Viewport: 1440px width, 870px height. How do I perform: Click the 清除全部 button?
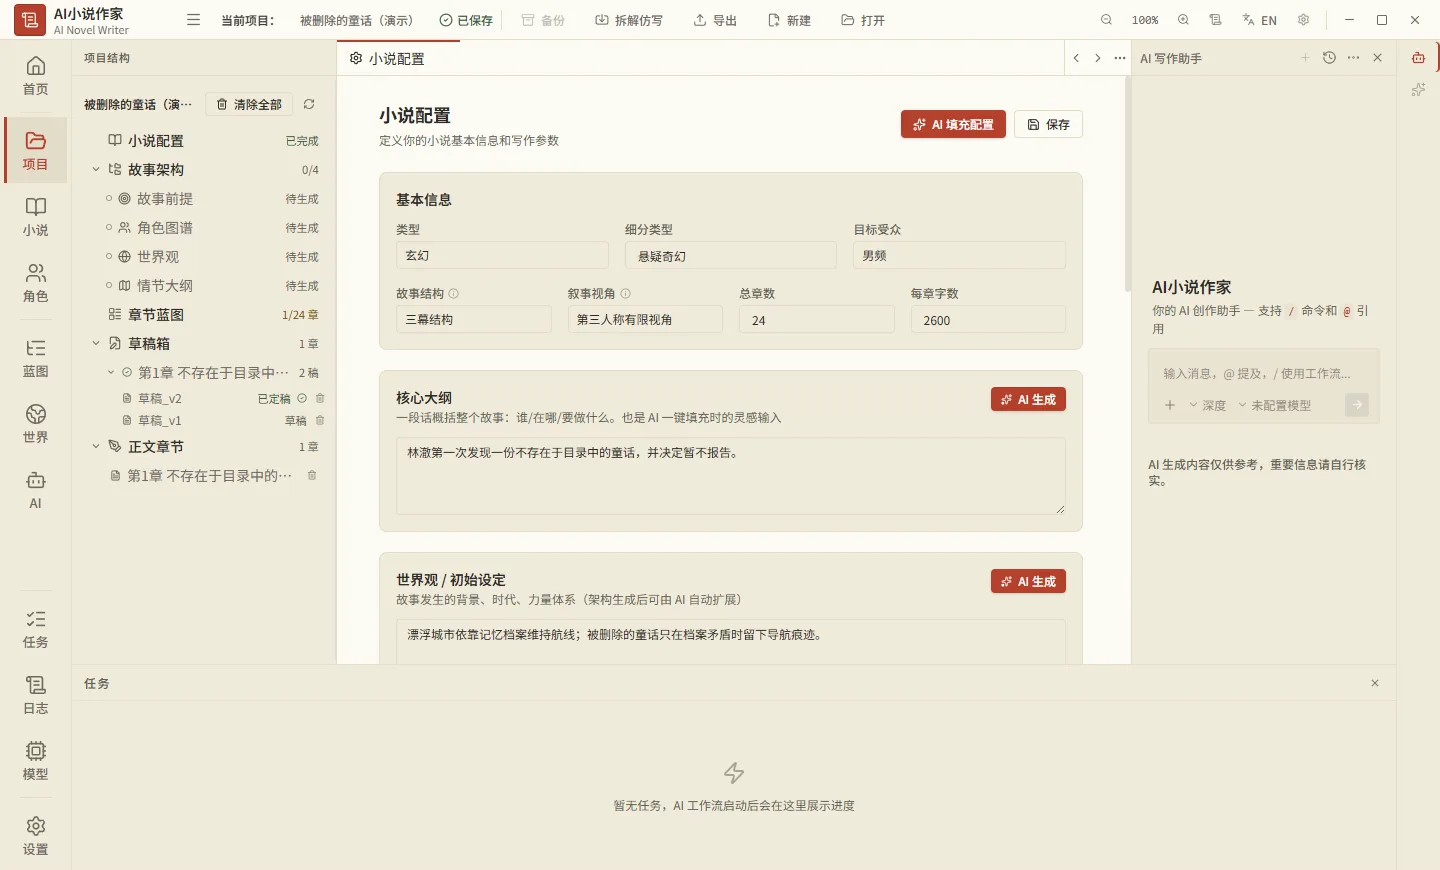point(249,104)
